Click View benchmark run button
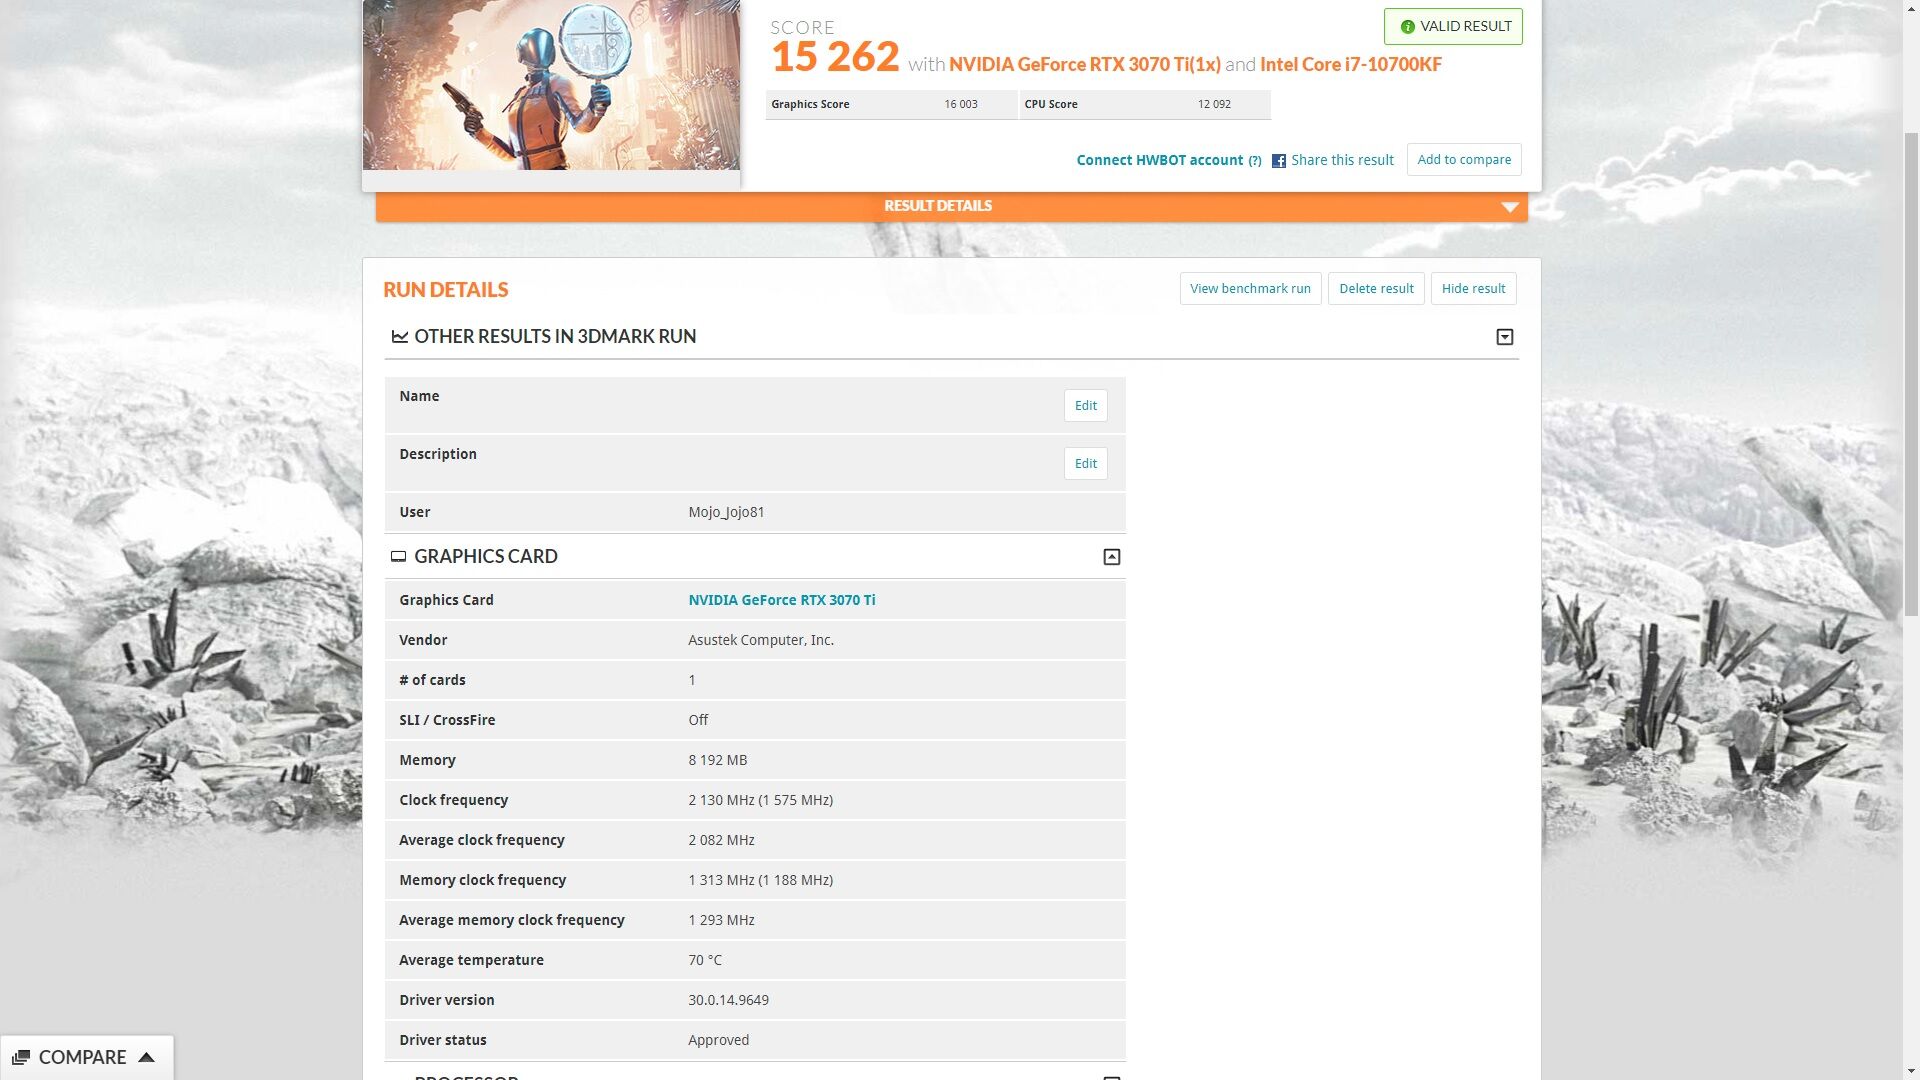 [x=1250, y=289]
